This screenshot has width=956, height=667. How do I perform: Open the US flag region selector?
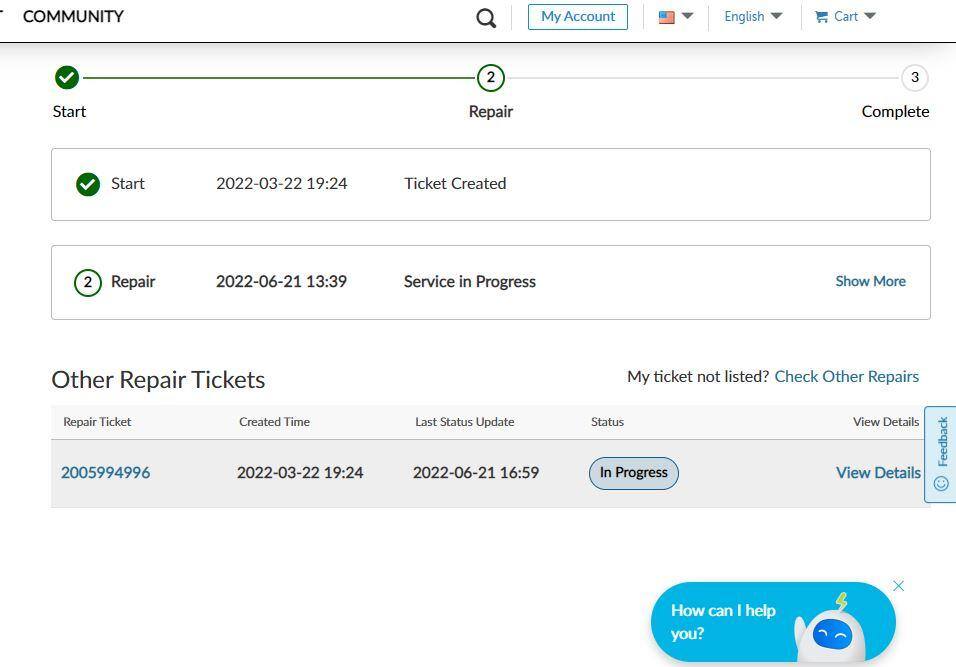tap(667, 17)
